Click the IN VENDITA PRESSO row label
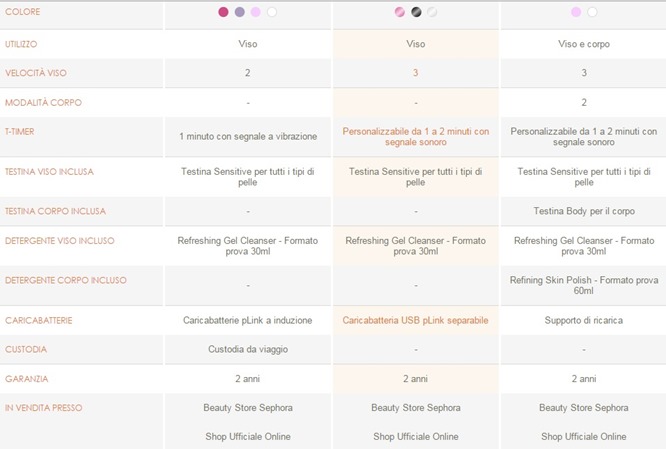The width and height of the screenshot is (666, 449). tap(43, 408)
